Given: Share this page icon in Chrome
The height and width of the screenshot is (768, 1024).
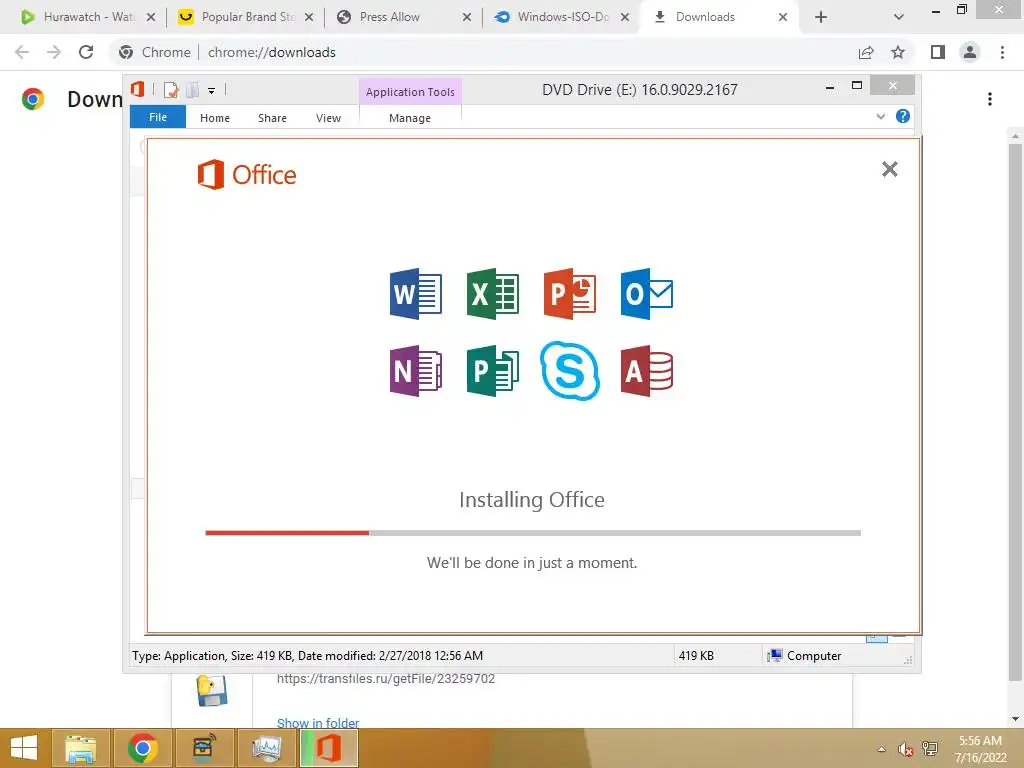Looking at the screenshot, I should tap(866, 52).
